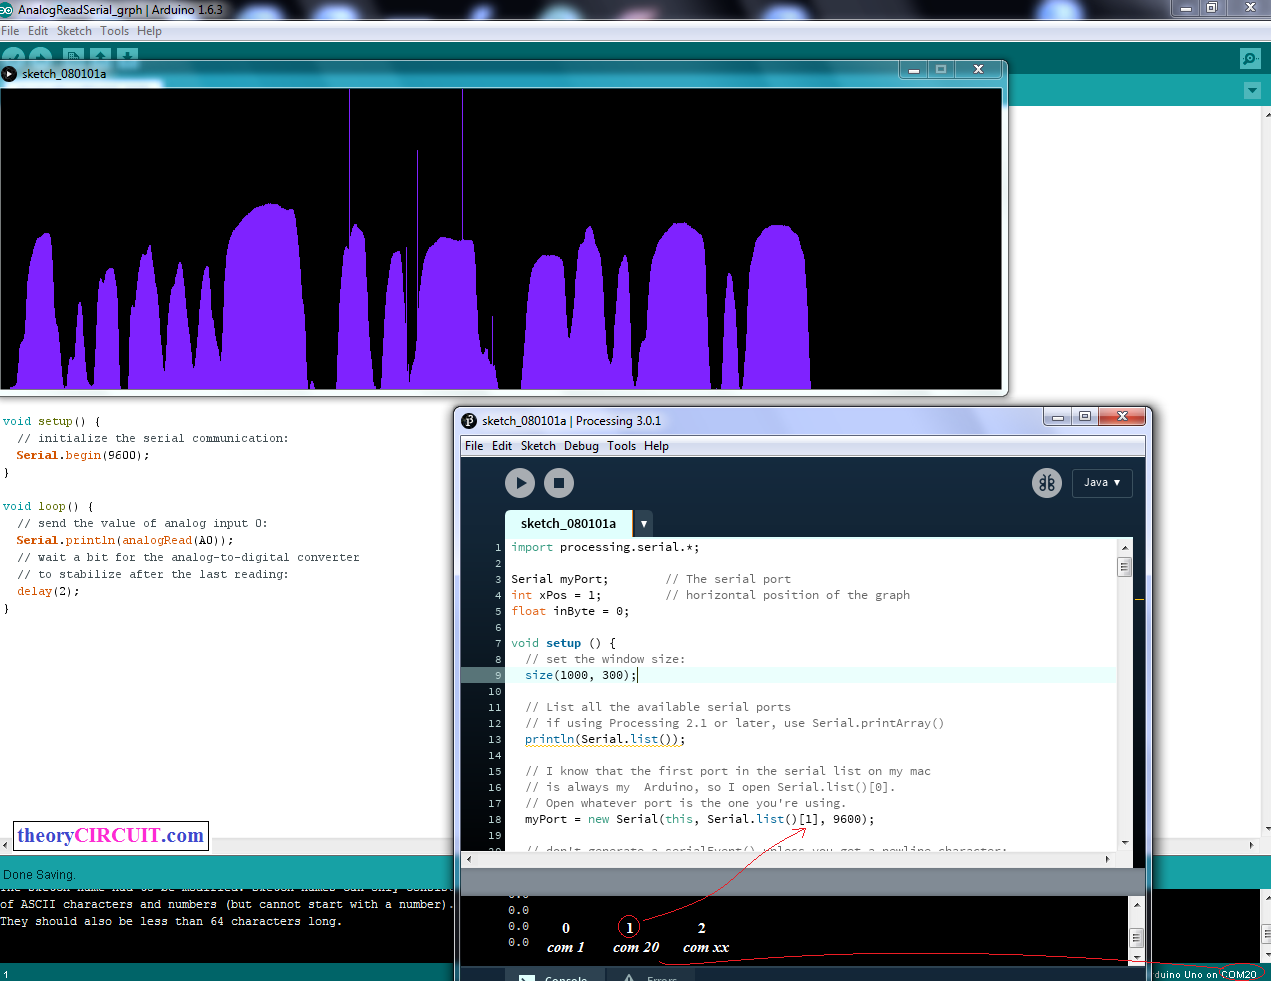Click the Stop button in Processing
1271x981 pixels.
(x=559, y=483)
